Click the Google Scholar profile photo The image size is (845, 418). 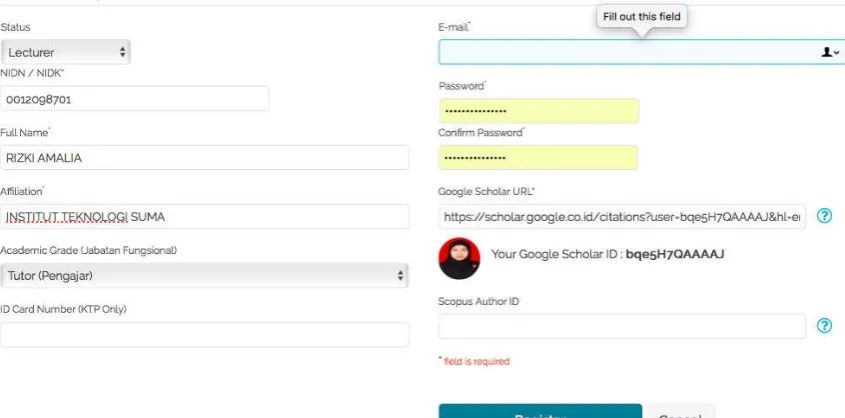[x=459, y=259]
